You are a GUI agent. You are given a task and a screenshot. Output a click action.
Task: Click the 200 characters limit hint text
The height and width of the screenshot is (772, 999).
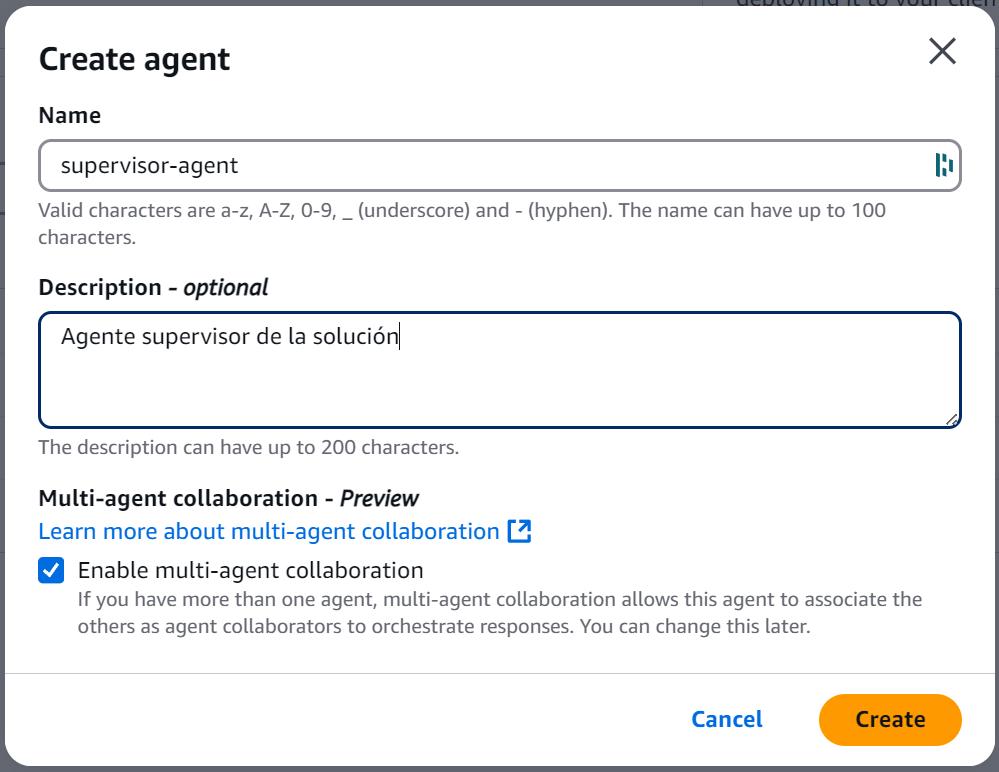tap(248, 447)
